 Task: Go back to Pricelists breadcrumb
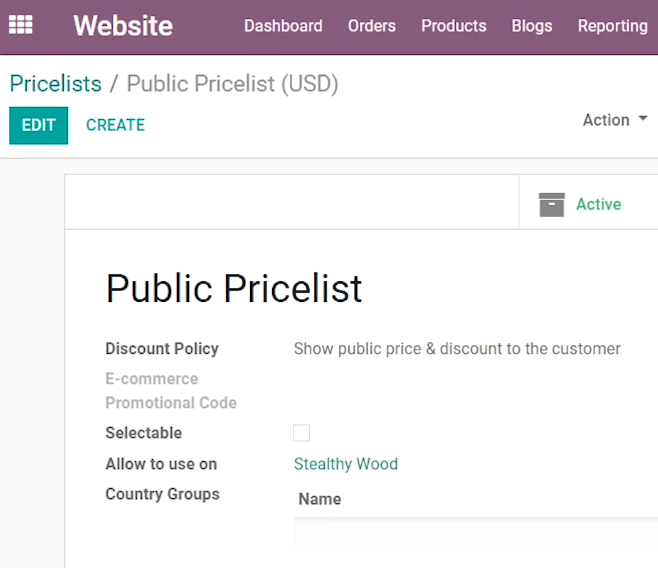click(x=55, y=83)
